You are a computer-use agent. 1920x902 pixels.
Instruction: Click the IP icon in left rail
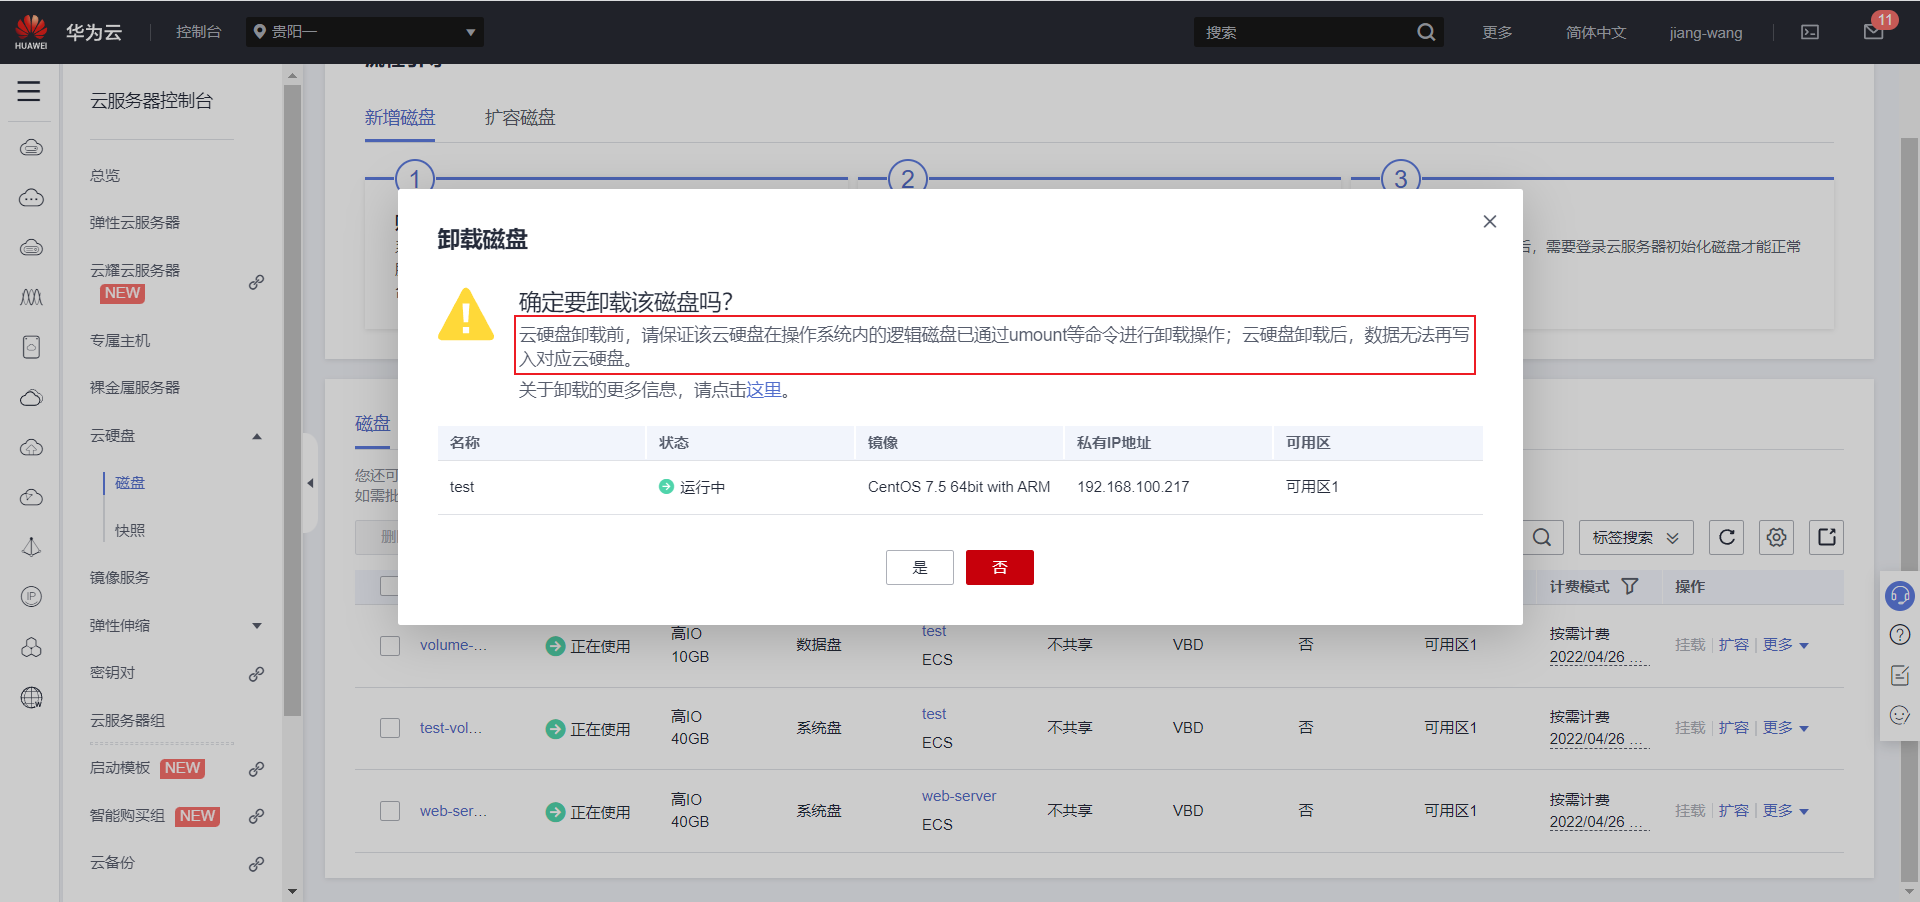[x=32, y=597]
